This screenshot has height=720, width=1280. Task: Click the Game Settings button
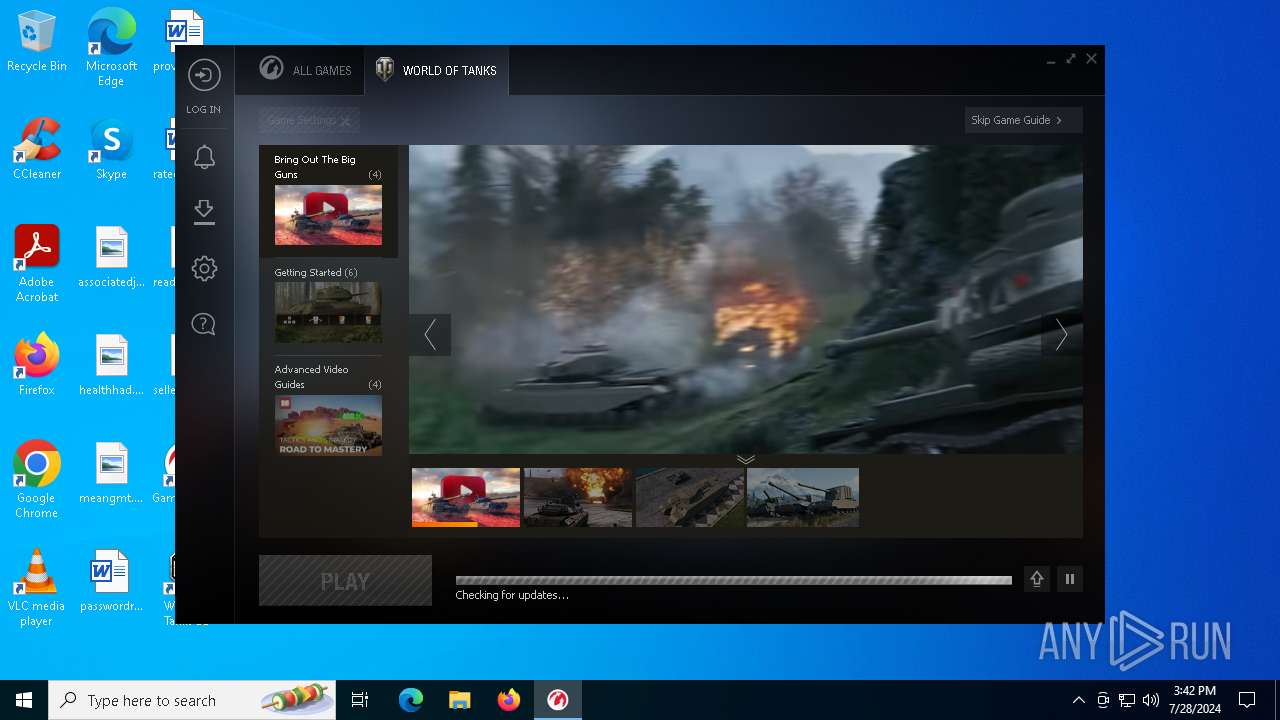(309, 120)
